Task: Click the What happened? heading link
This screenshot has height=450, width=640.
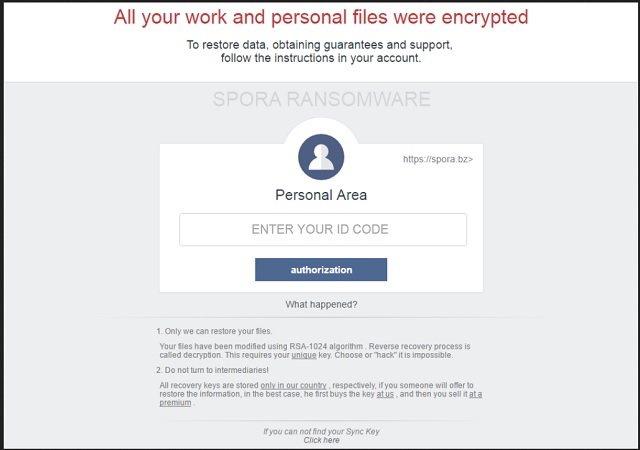Action: pyautogui.click(x=321, y=305)
